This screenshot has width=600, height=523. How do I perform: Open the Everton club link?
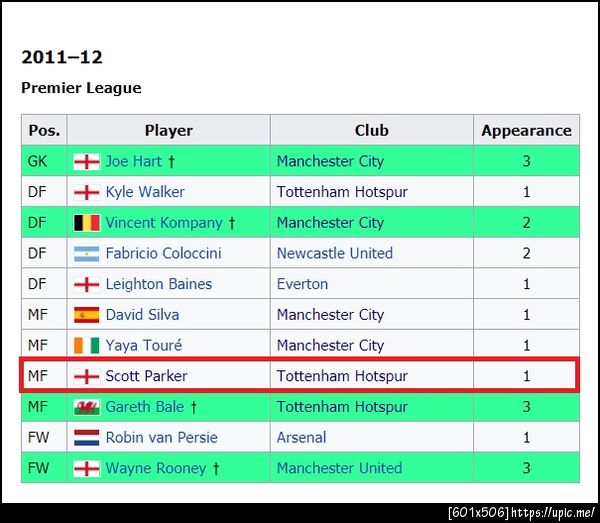[x=302, y=284]
